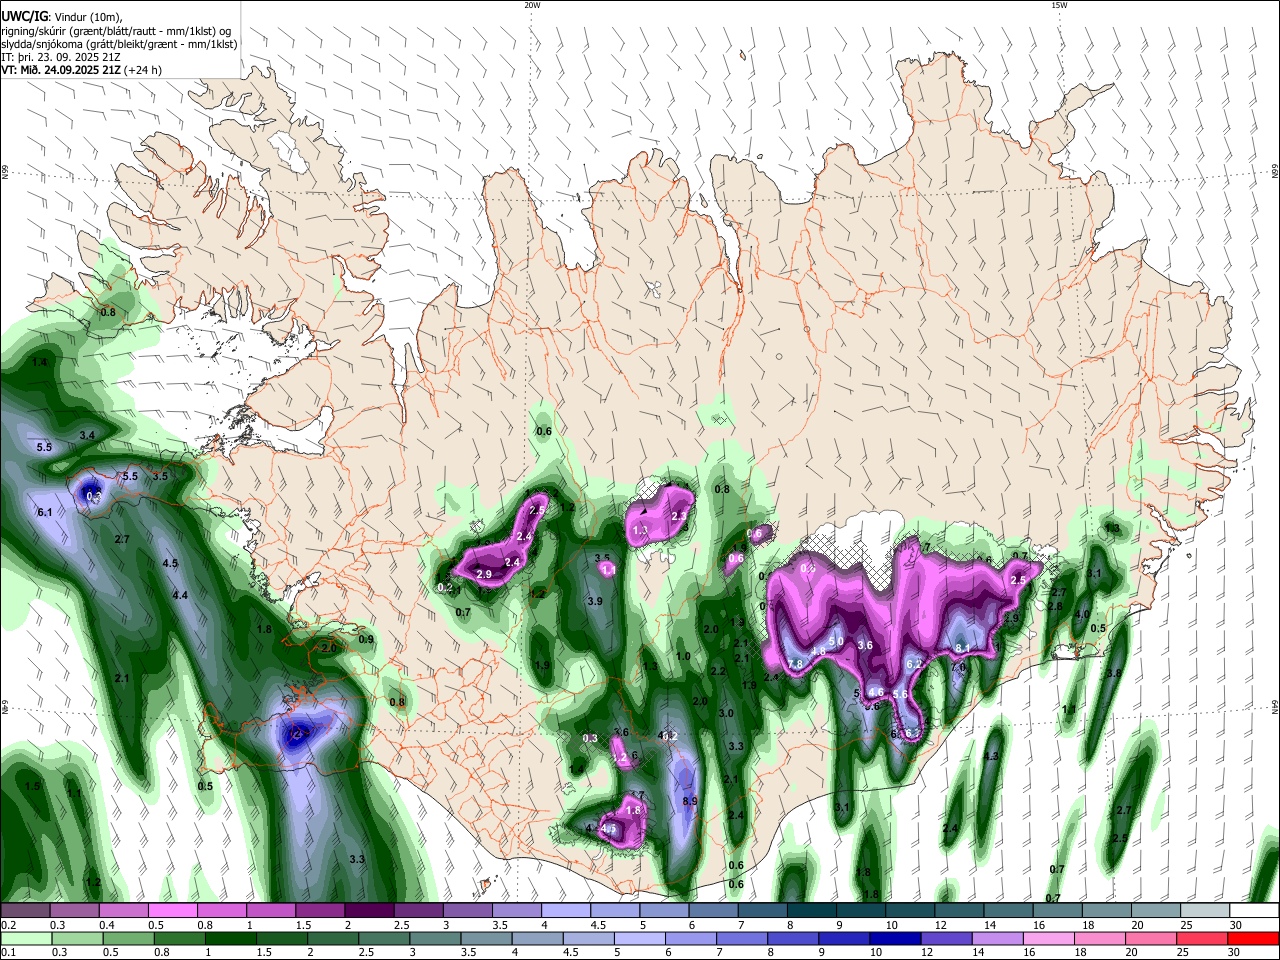Click the '8.9' precipitation value on the map
Viewport: 1280px width, 960px height.
[x=690, y=801]
